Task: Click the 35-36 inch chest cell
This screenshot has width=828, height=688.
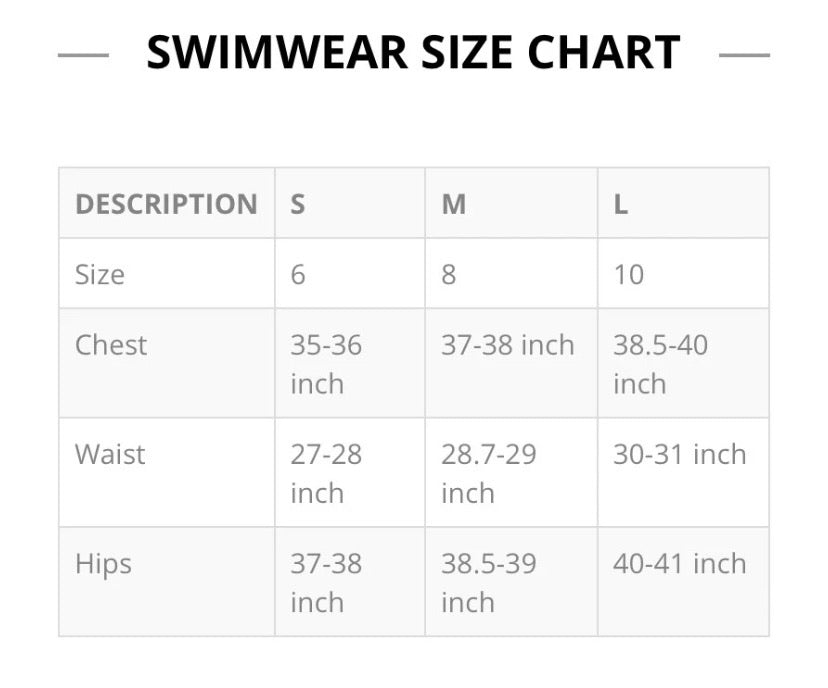Action: pos(326,364)
